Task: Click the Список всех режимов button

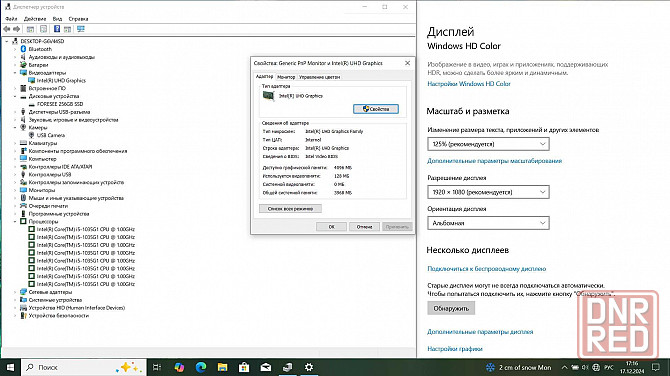Action: click(x=291, y=209)
